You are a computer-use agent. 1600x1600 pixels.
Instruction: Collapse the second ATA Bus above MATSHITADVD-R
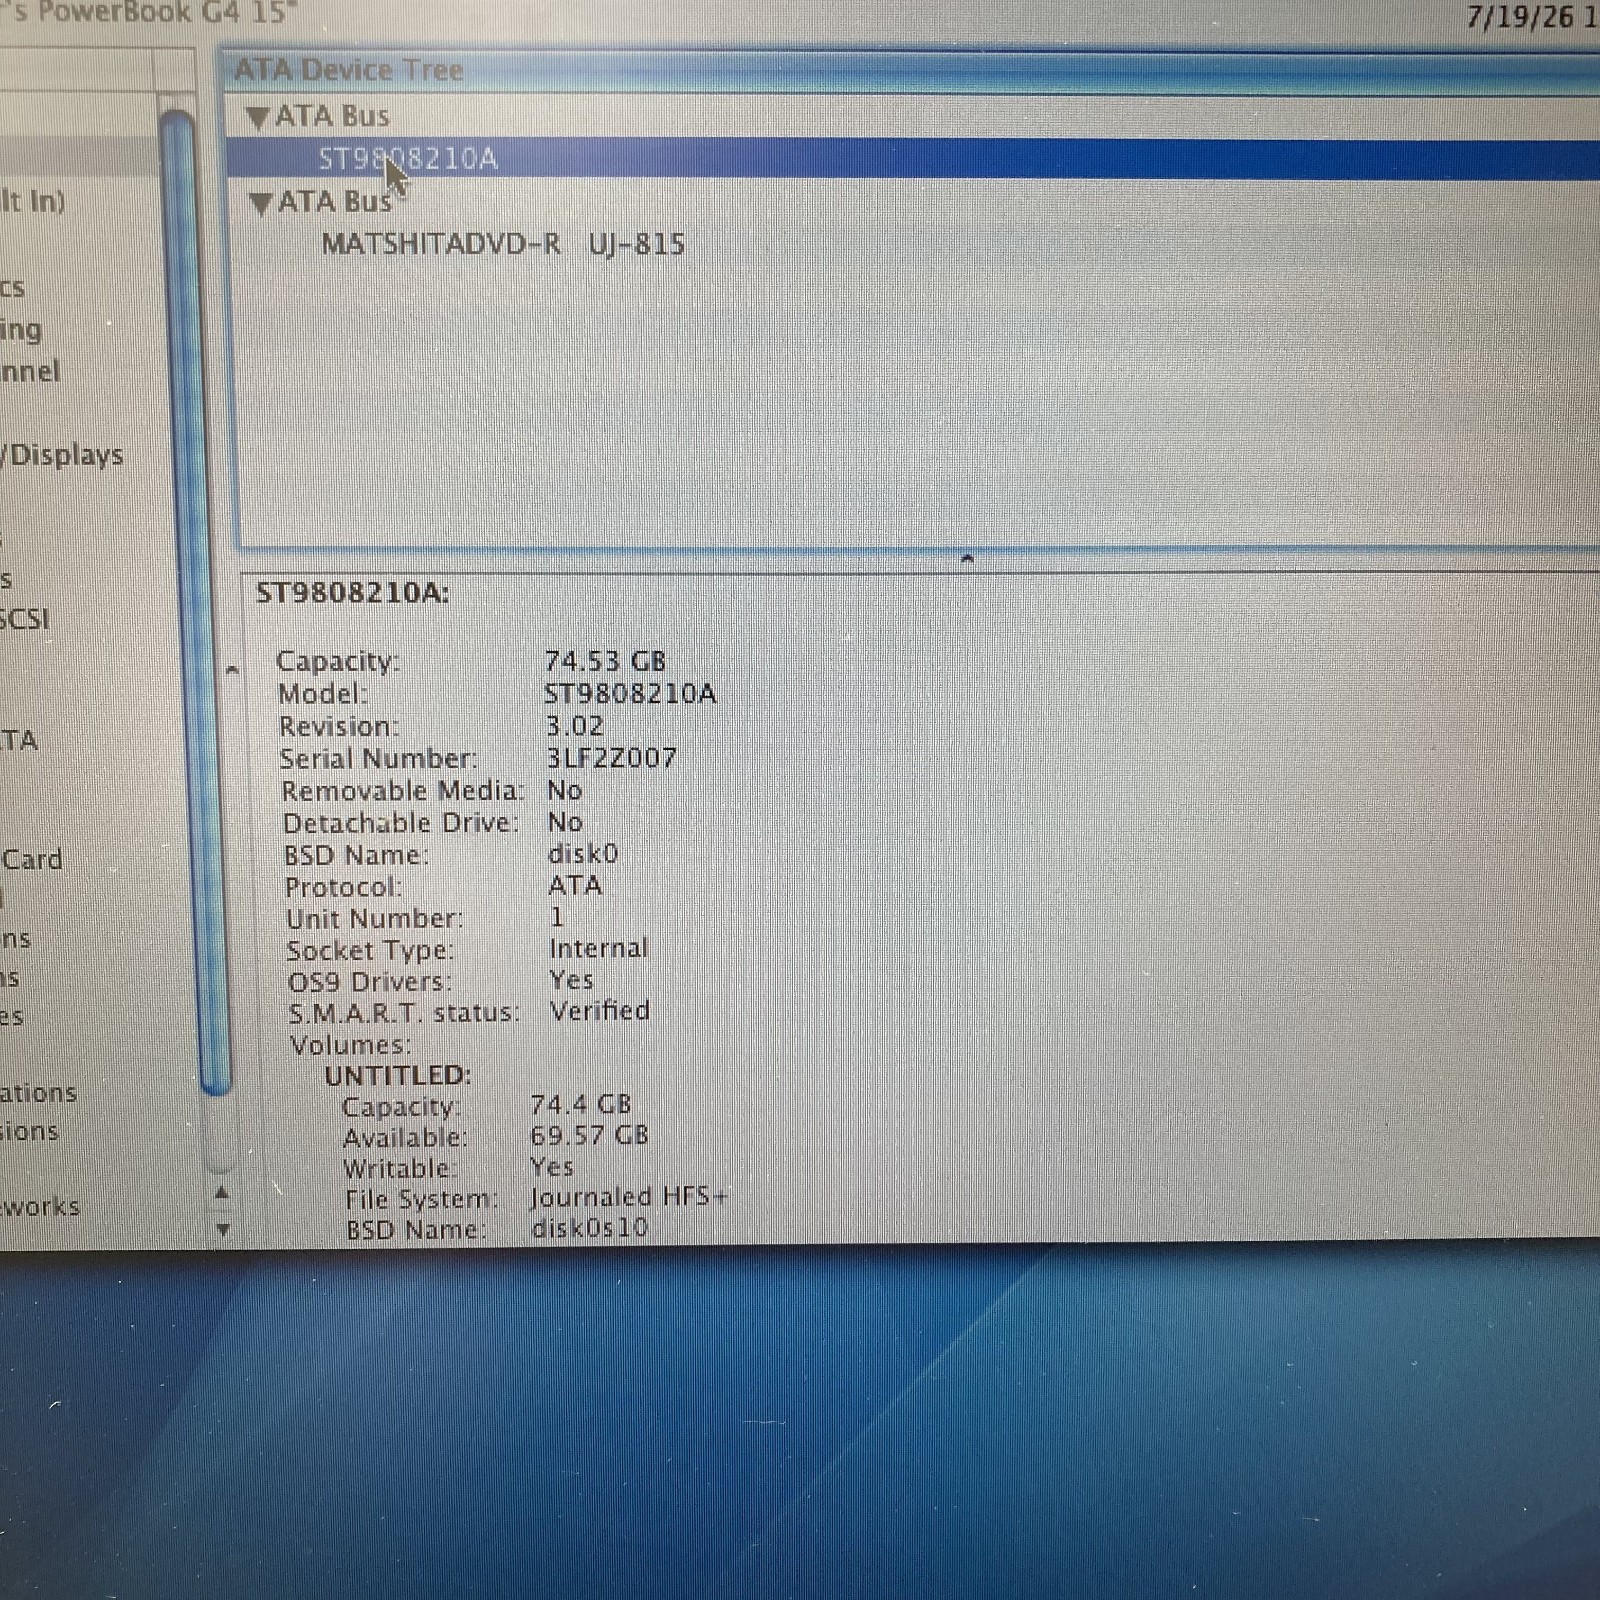(x=260, y=204)
